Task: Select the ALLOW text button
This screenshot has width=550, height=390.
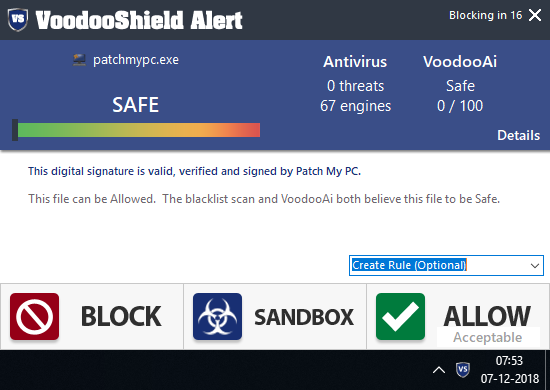Action: pos(487,316)
